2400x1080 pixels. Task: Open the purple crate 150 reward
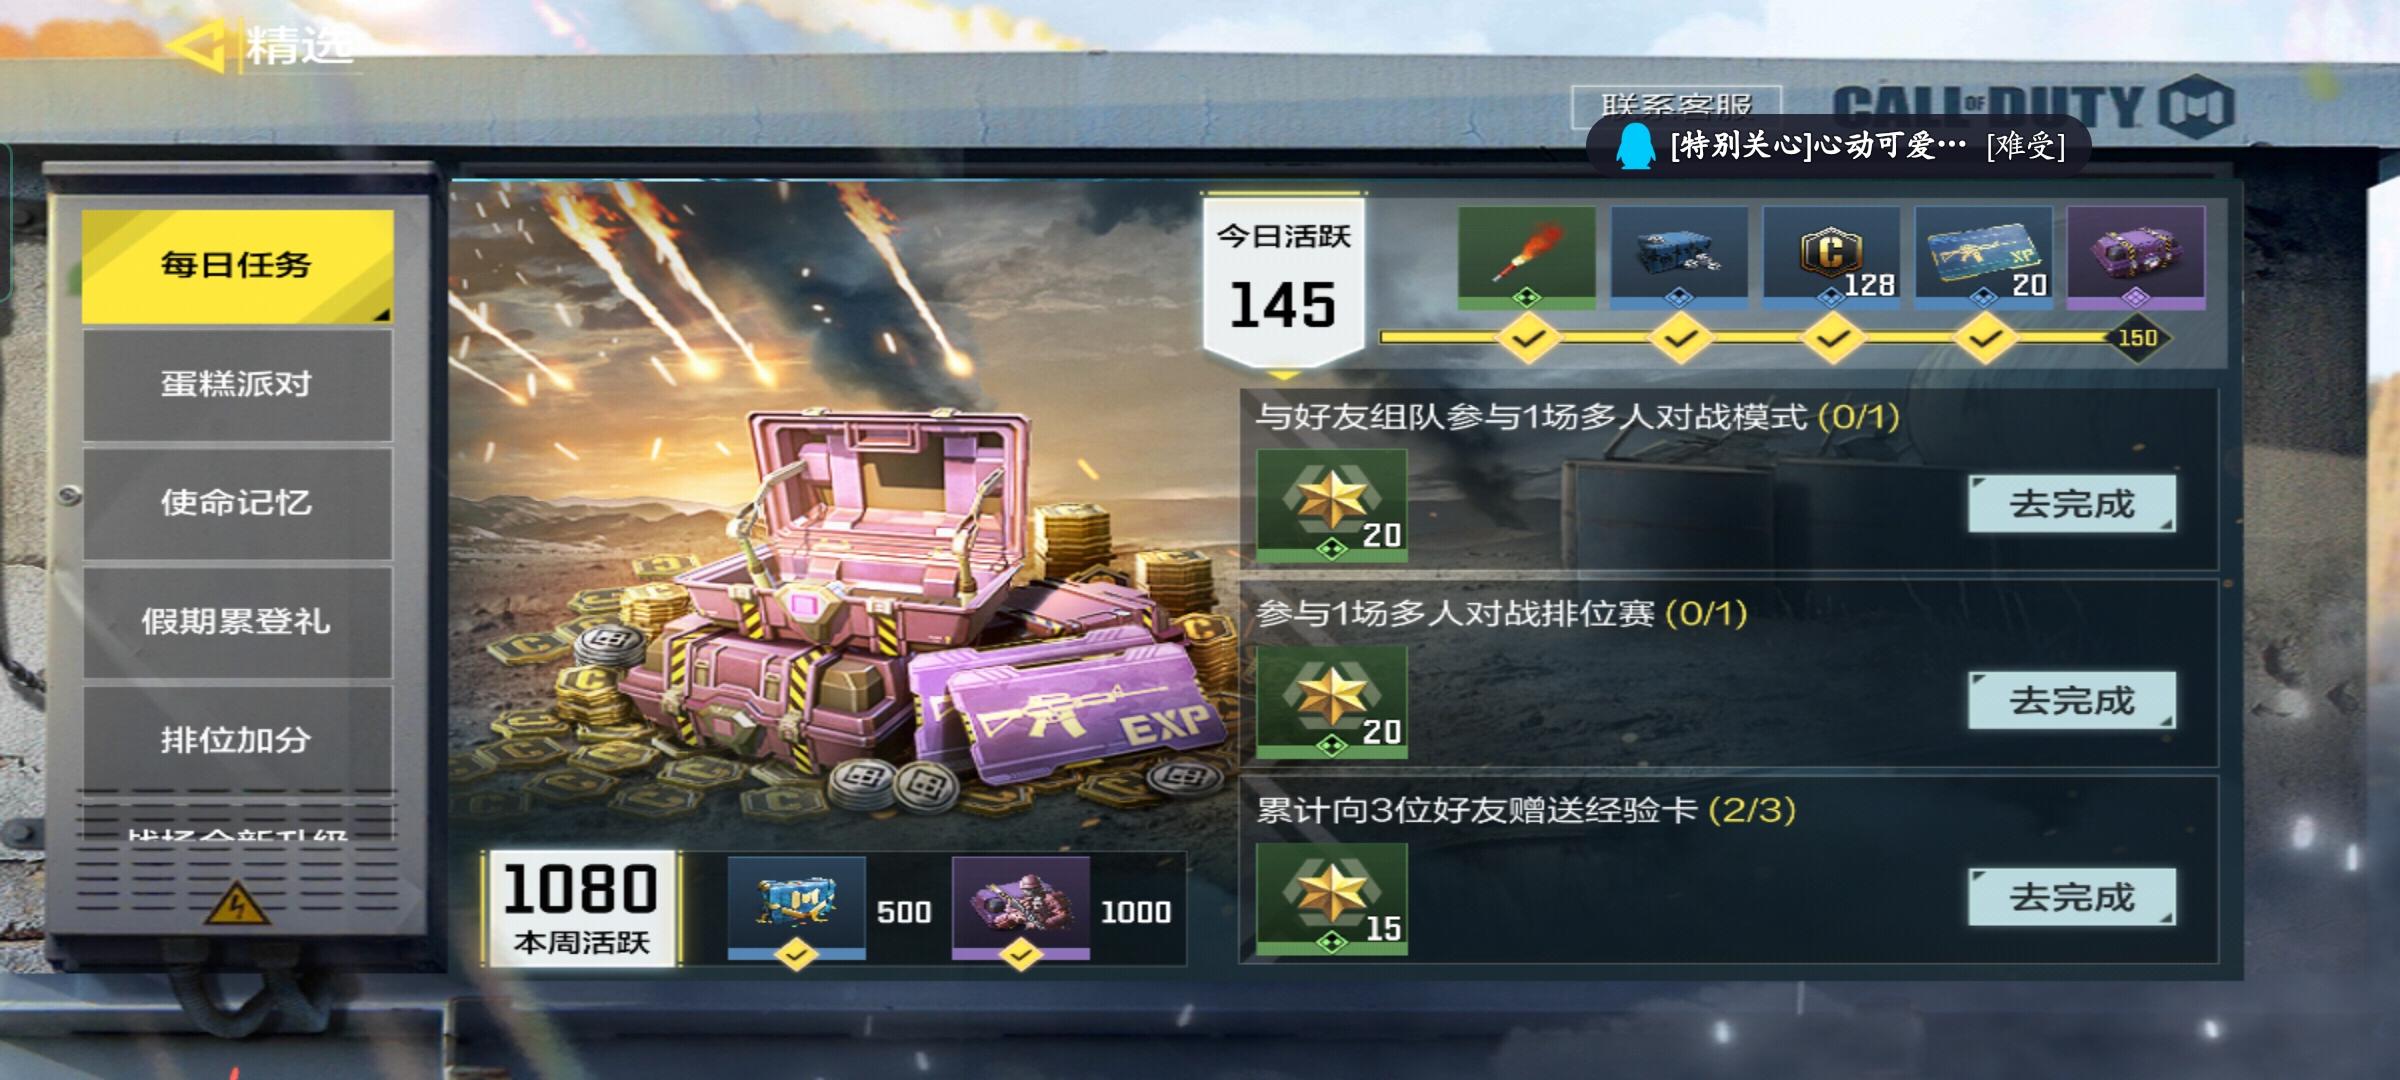point(2136,257)
